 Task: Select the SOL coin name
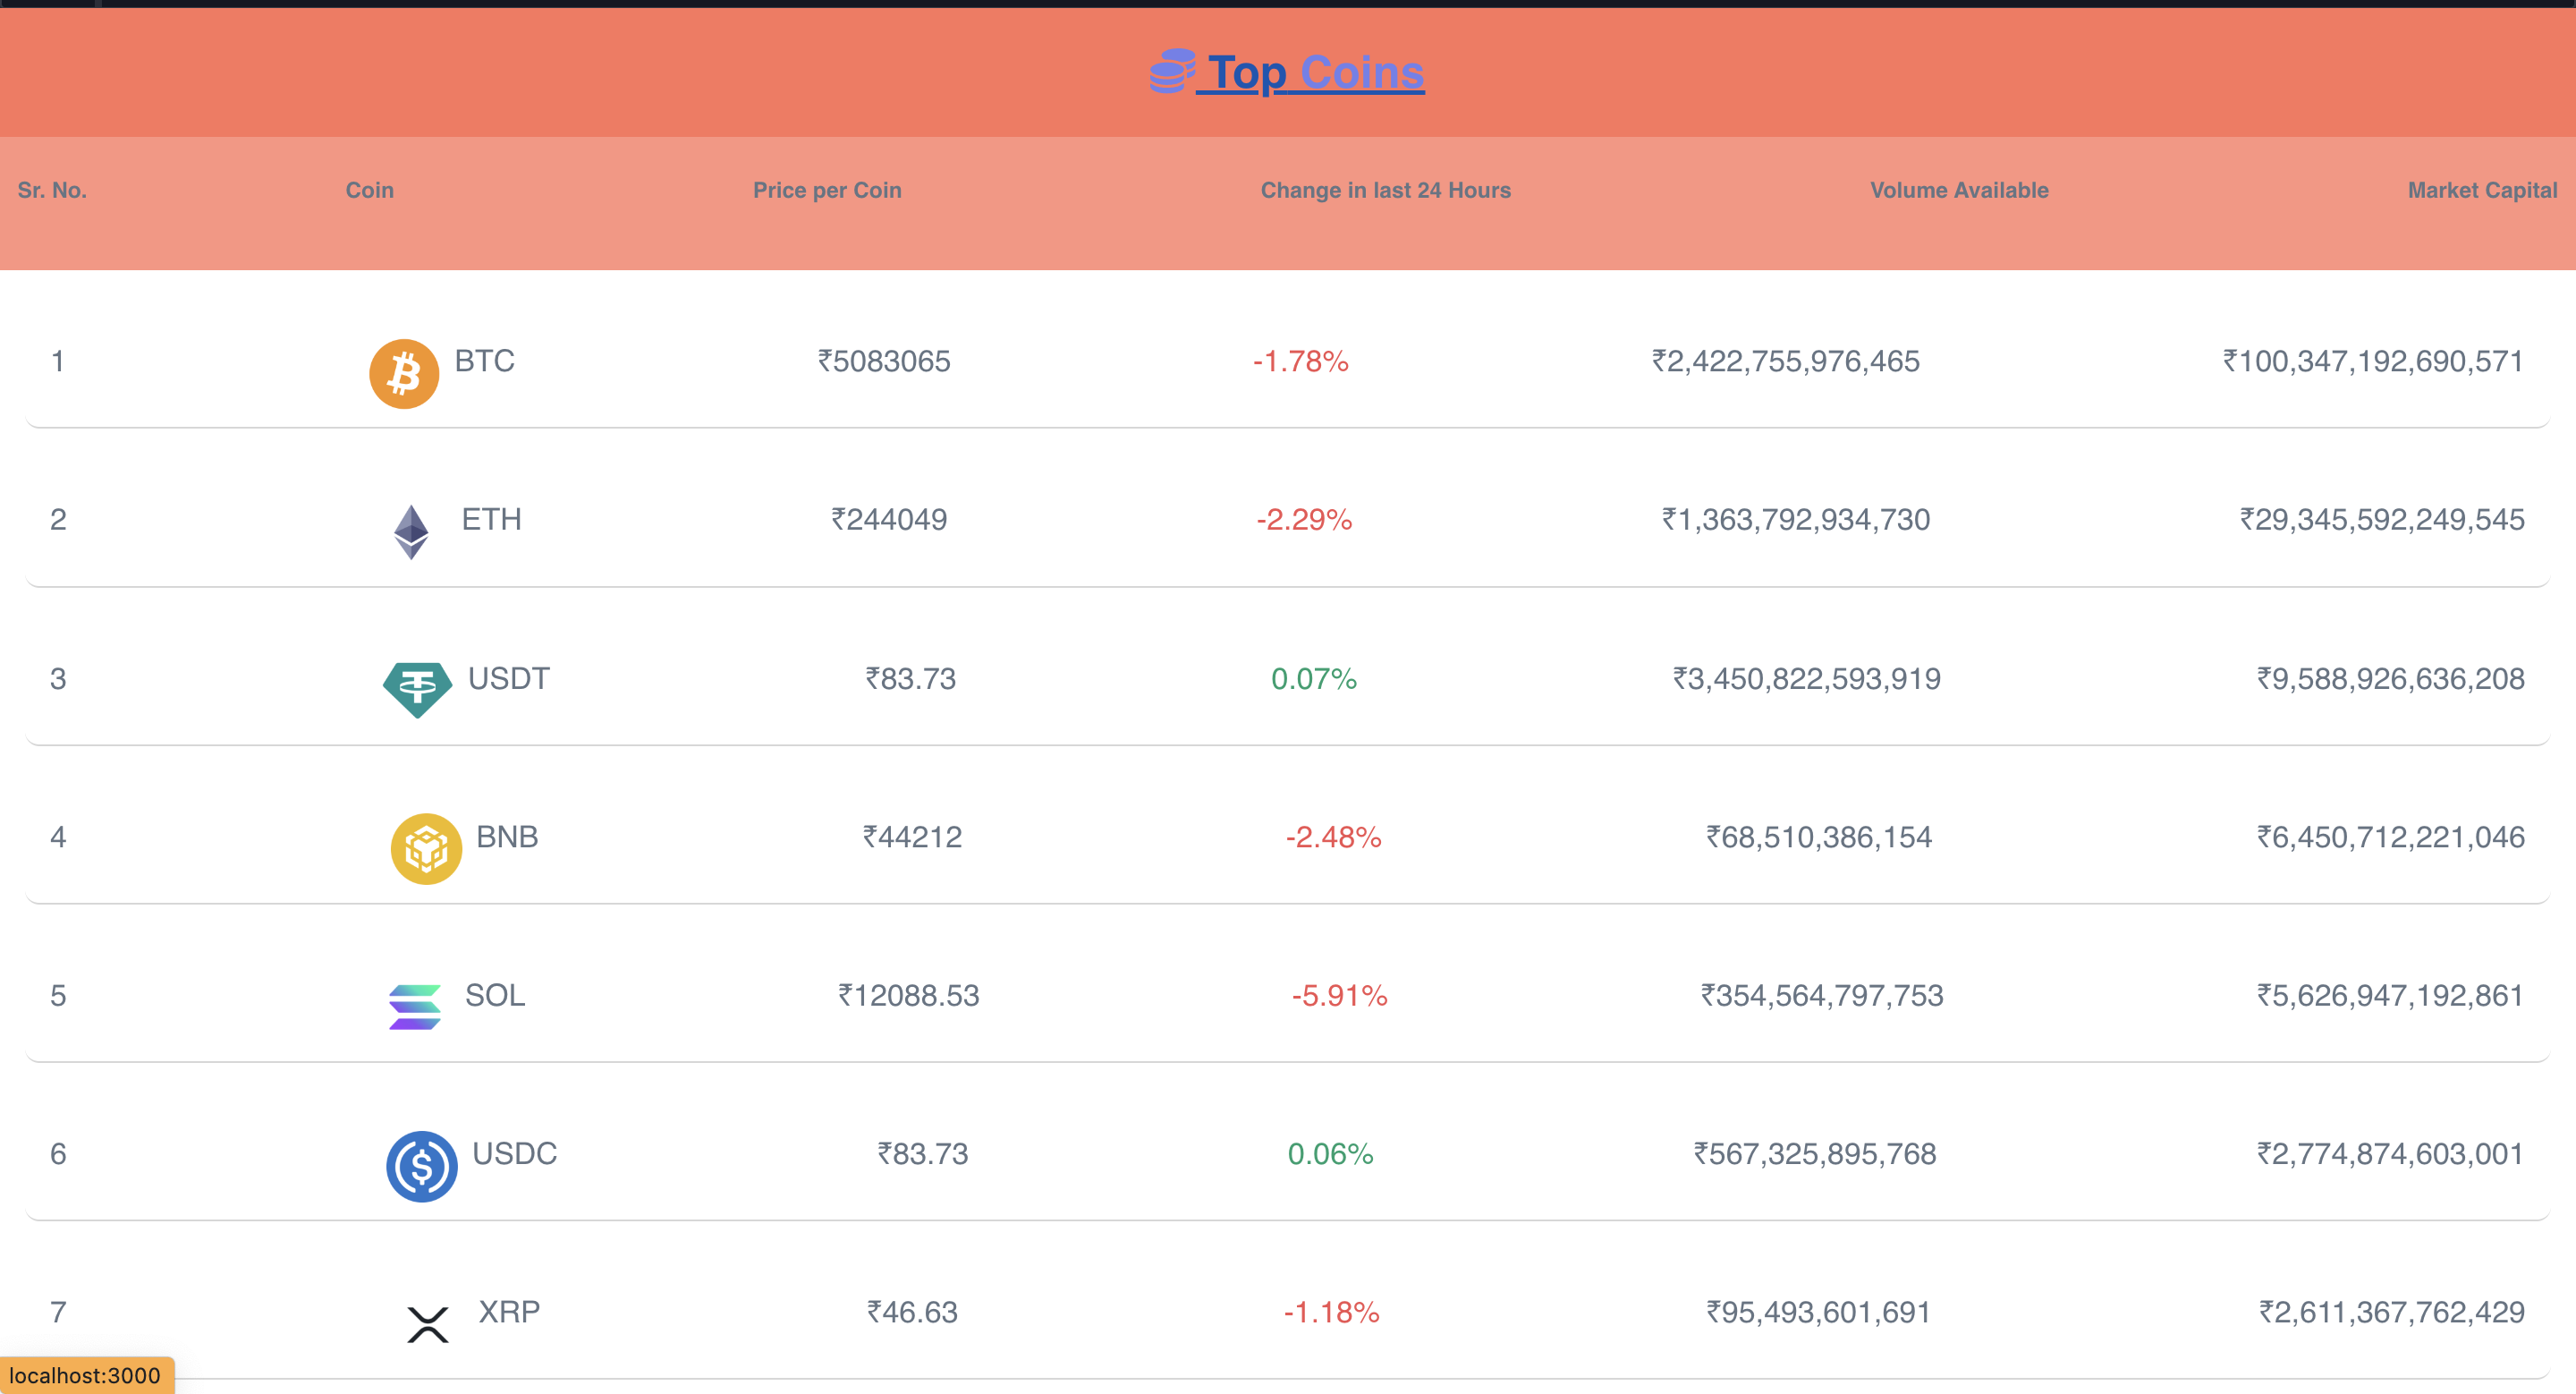[x=495, y=995]
